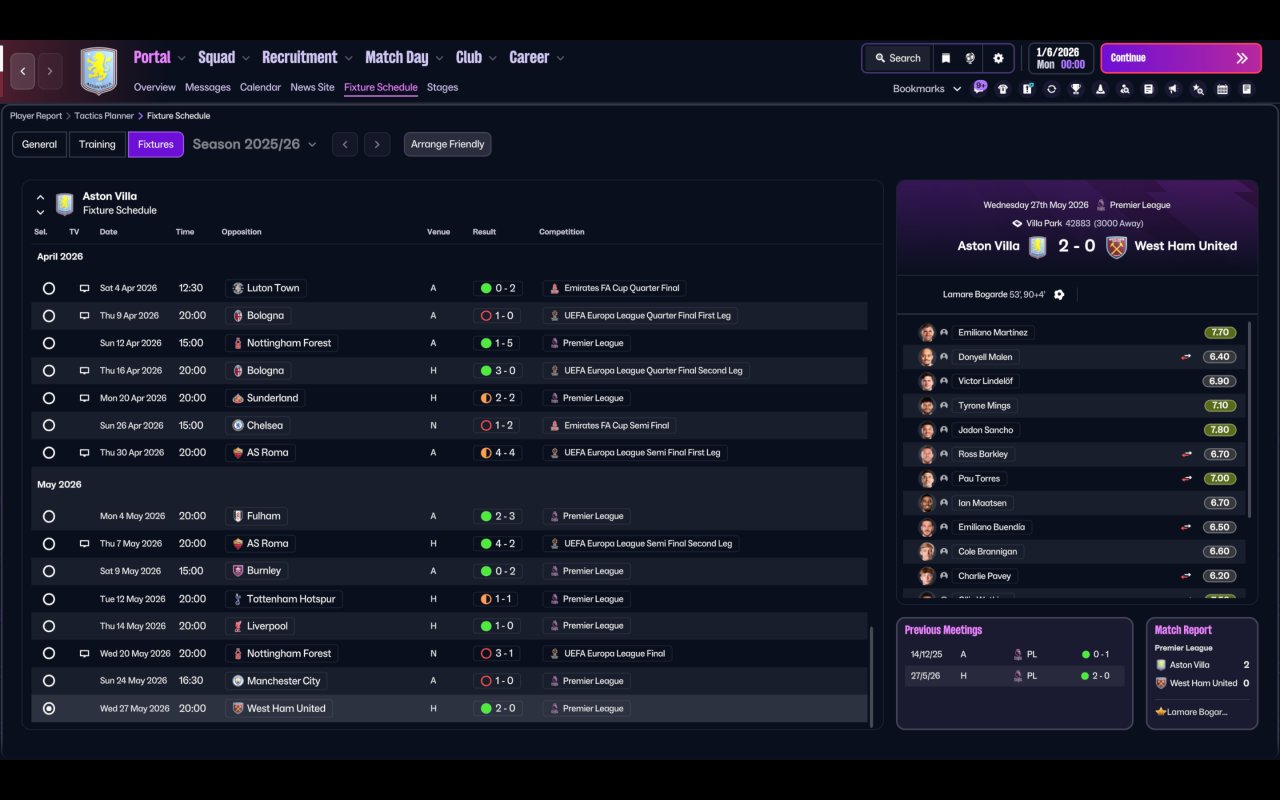The height and width of the screenshot is (800, 1280).
Task: Click the gear icon beside Lamare Bogarde scorers
Action: coord(1059,295)
